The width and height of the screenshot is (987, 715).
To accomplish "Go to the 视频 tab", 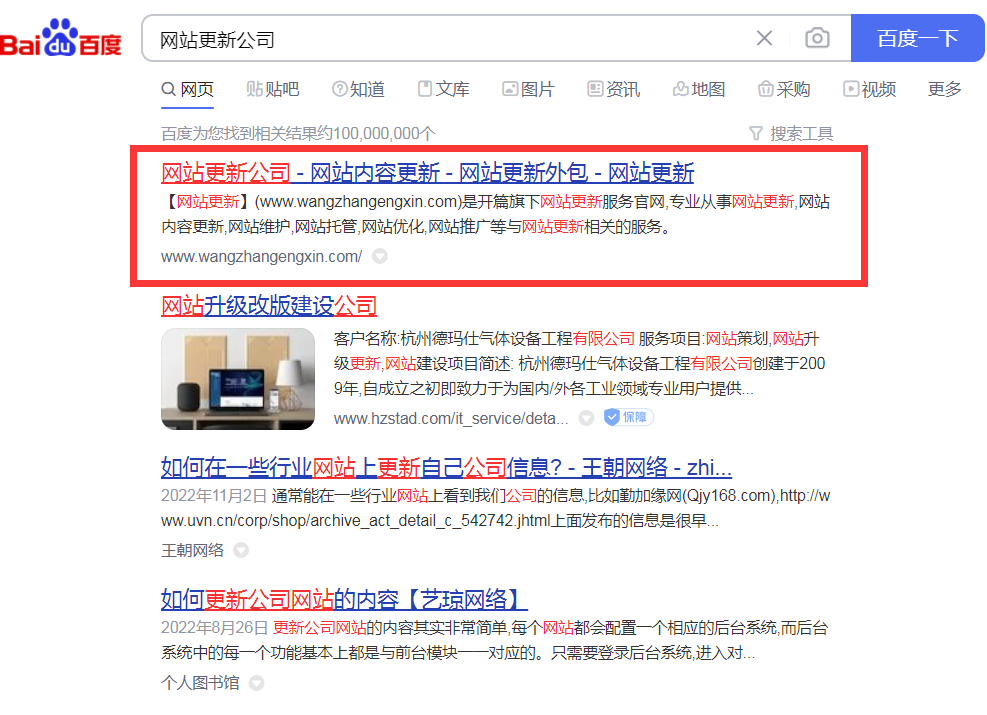I will (x=869, y=89).
